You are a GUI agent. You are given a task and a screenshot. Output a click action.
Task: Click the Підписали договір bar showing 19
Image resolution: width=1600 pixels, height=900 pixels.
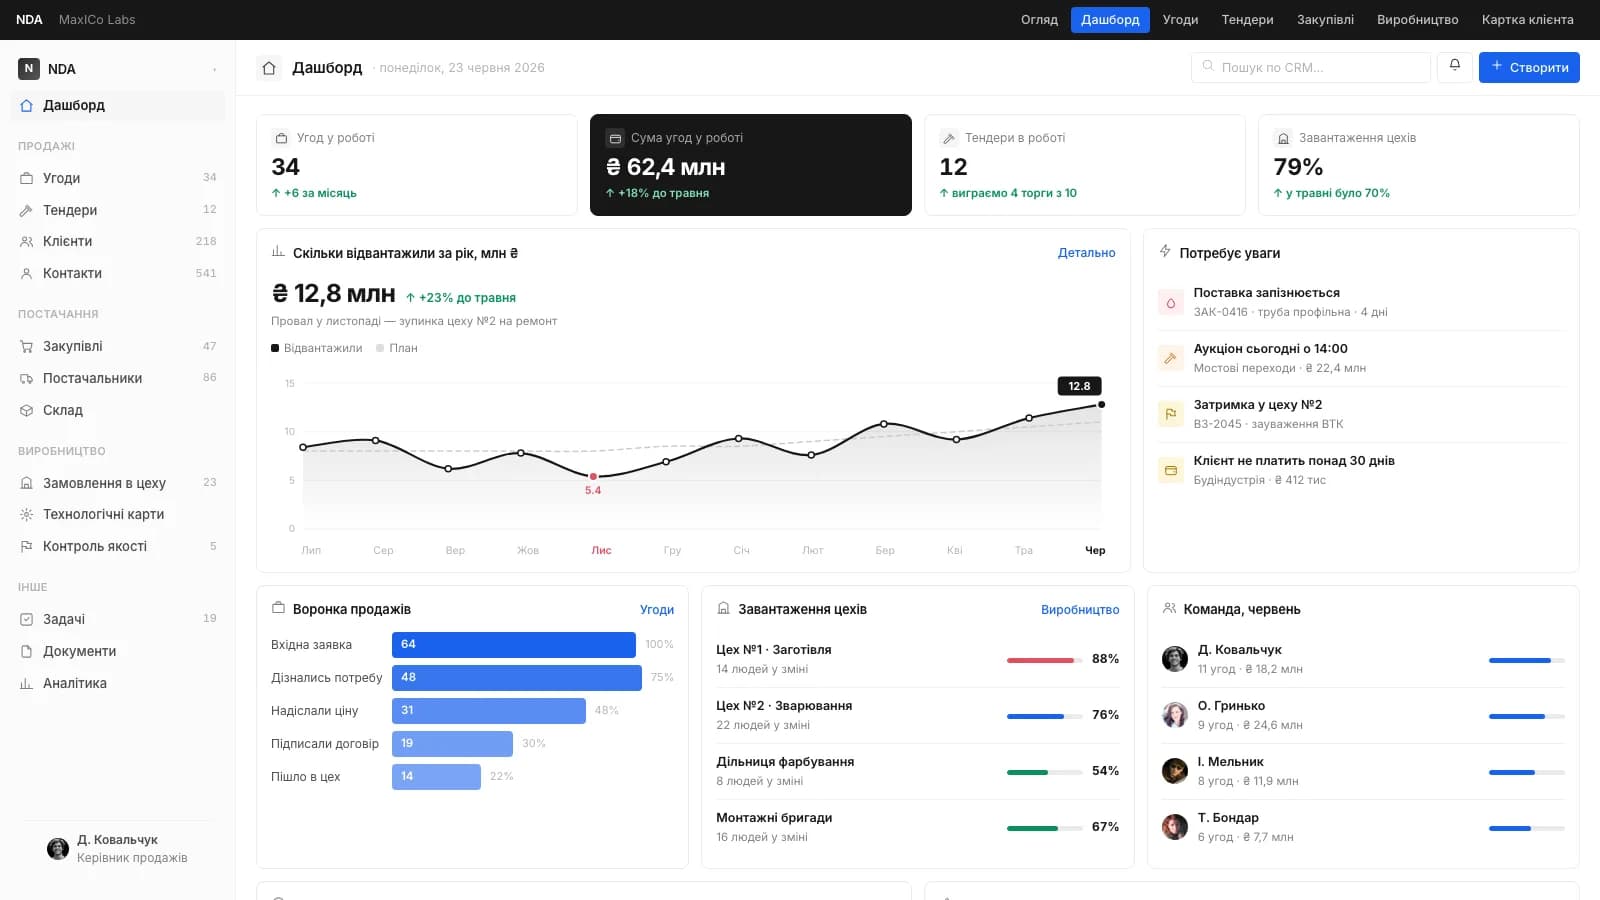(452, 743)
